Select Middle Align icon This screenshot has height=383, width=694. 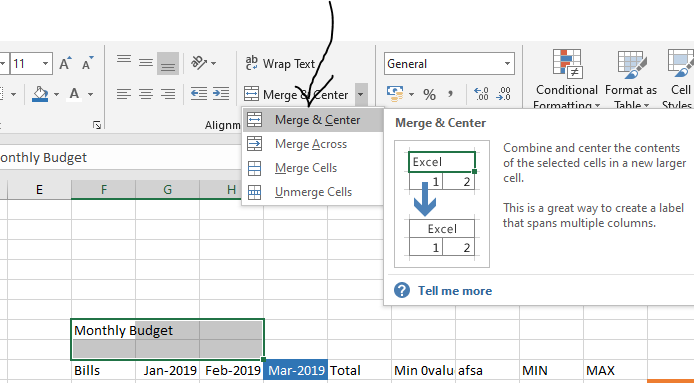point(146,63)
